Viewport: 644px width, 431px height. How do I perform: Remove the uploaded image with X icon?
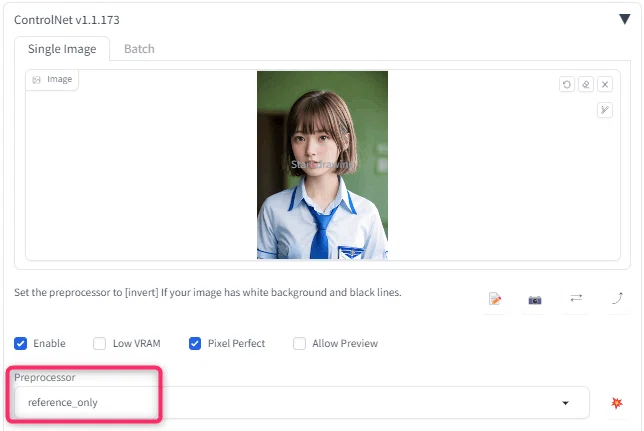coord(605,85)
